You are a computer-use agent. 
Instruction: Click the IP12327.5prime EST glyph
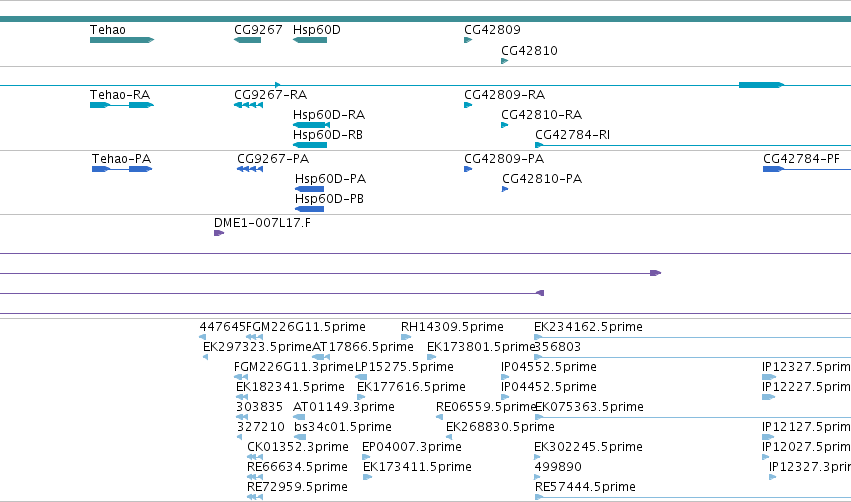769,377
